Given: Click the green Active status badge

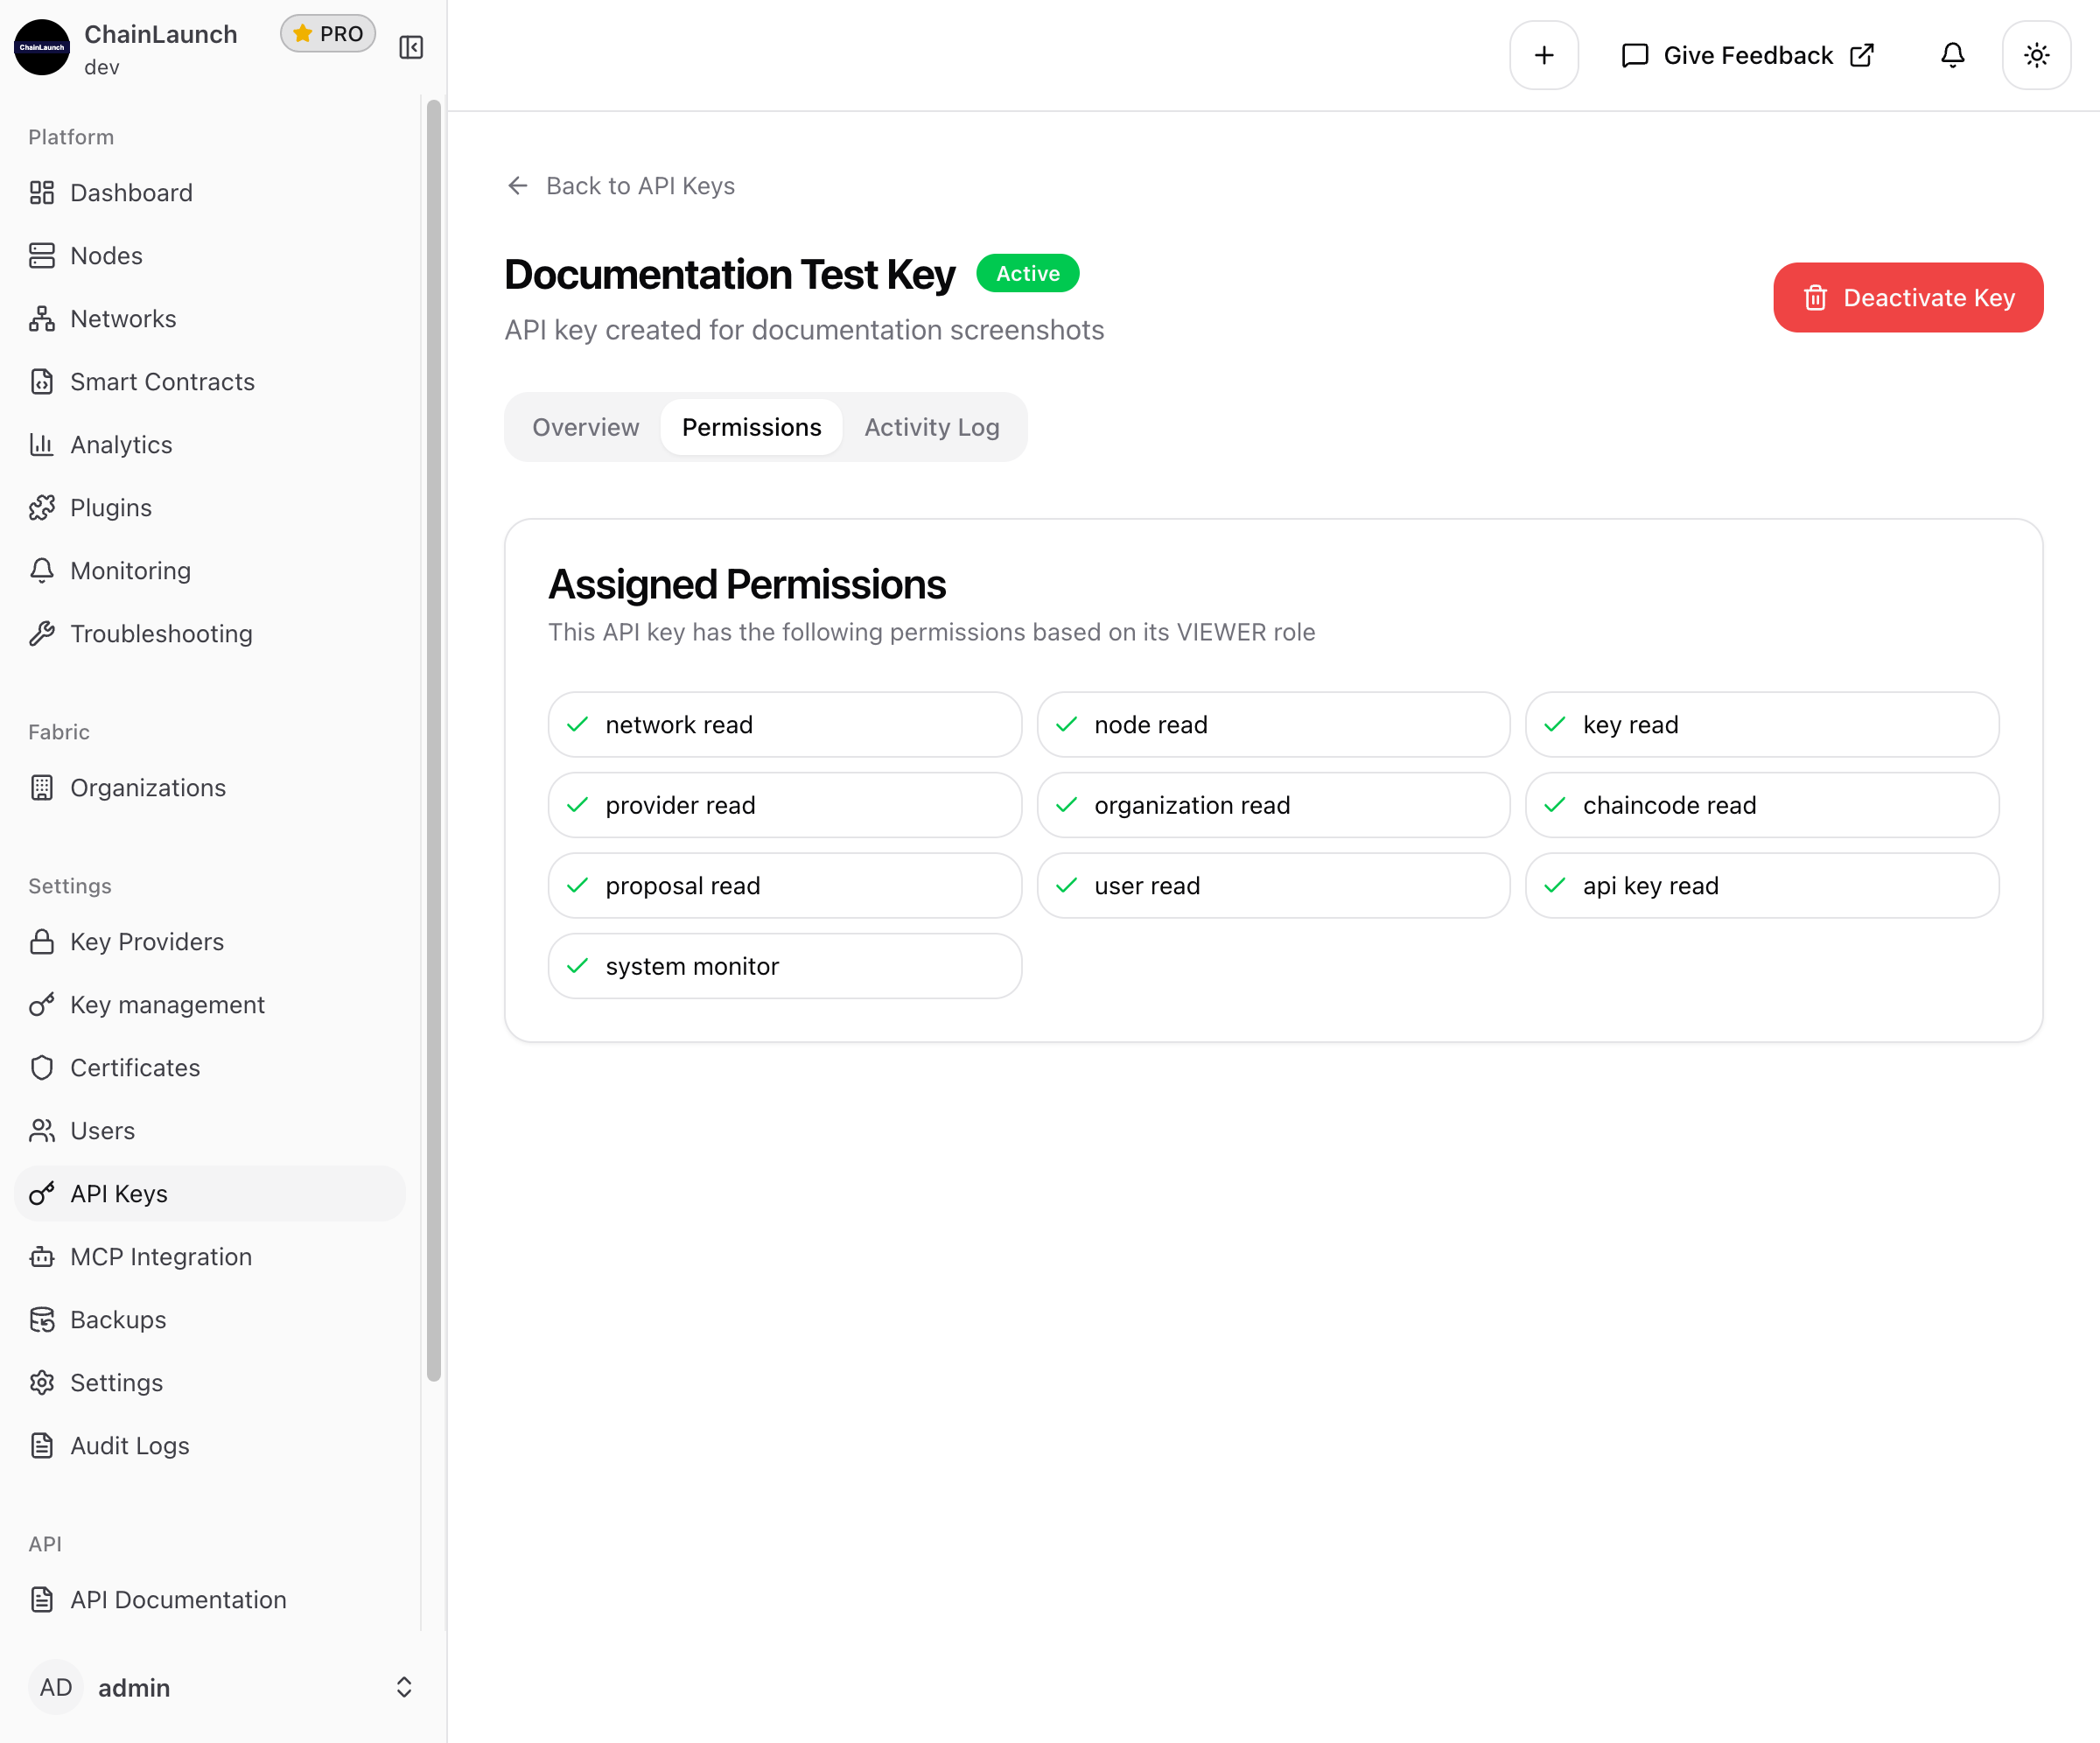Looking at the screenshot, I should [x=1027, y=273].
